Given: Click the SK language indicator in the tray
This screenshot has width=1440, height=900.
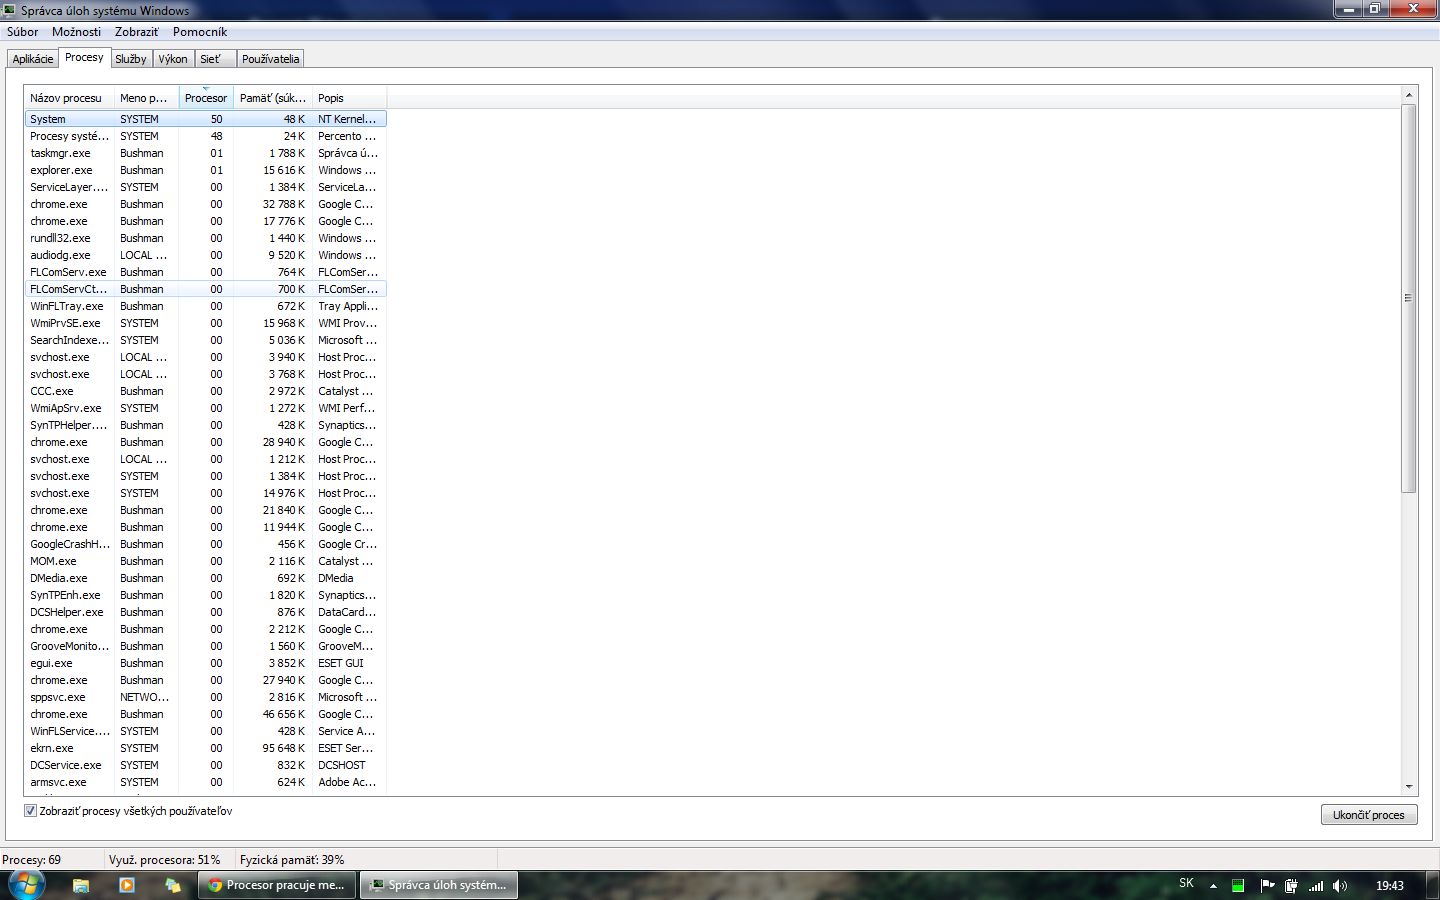Looking at the screenshot, I should (1186, 883).
